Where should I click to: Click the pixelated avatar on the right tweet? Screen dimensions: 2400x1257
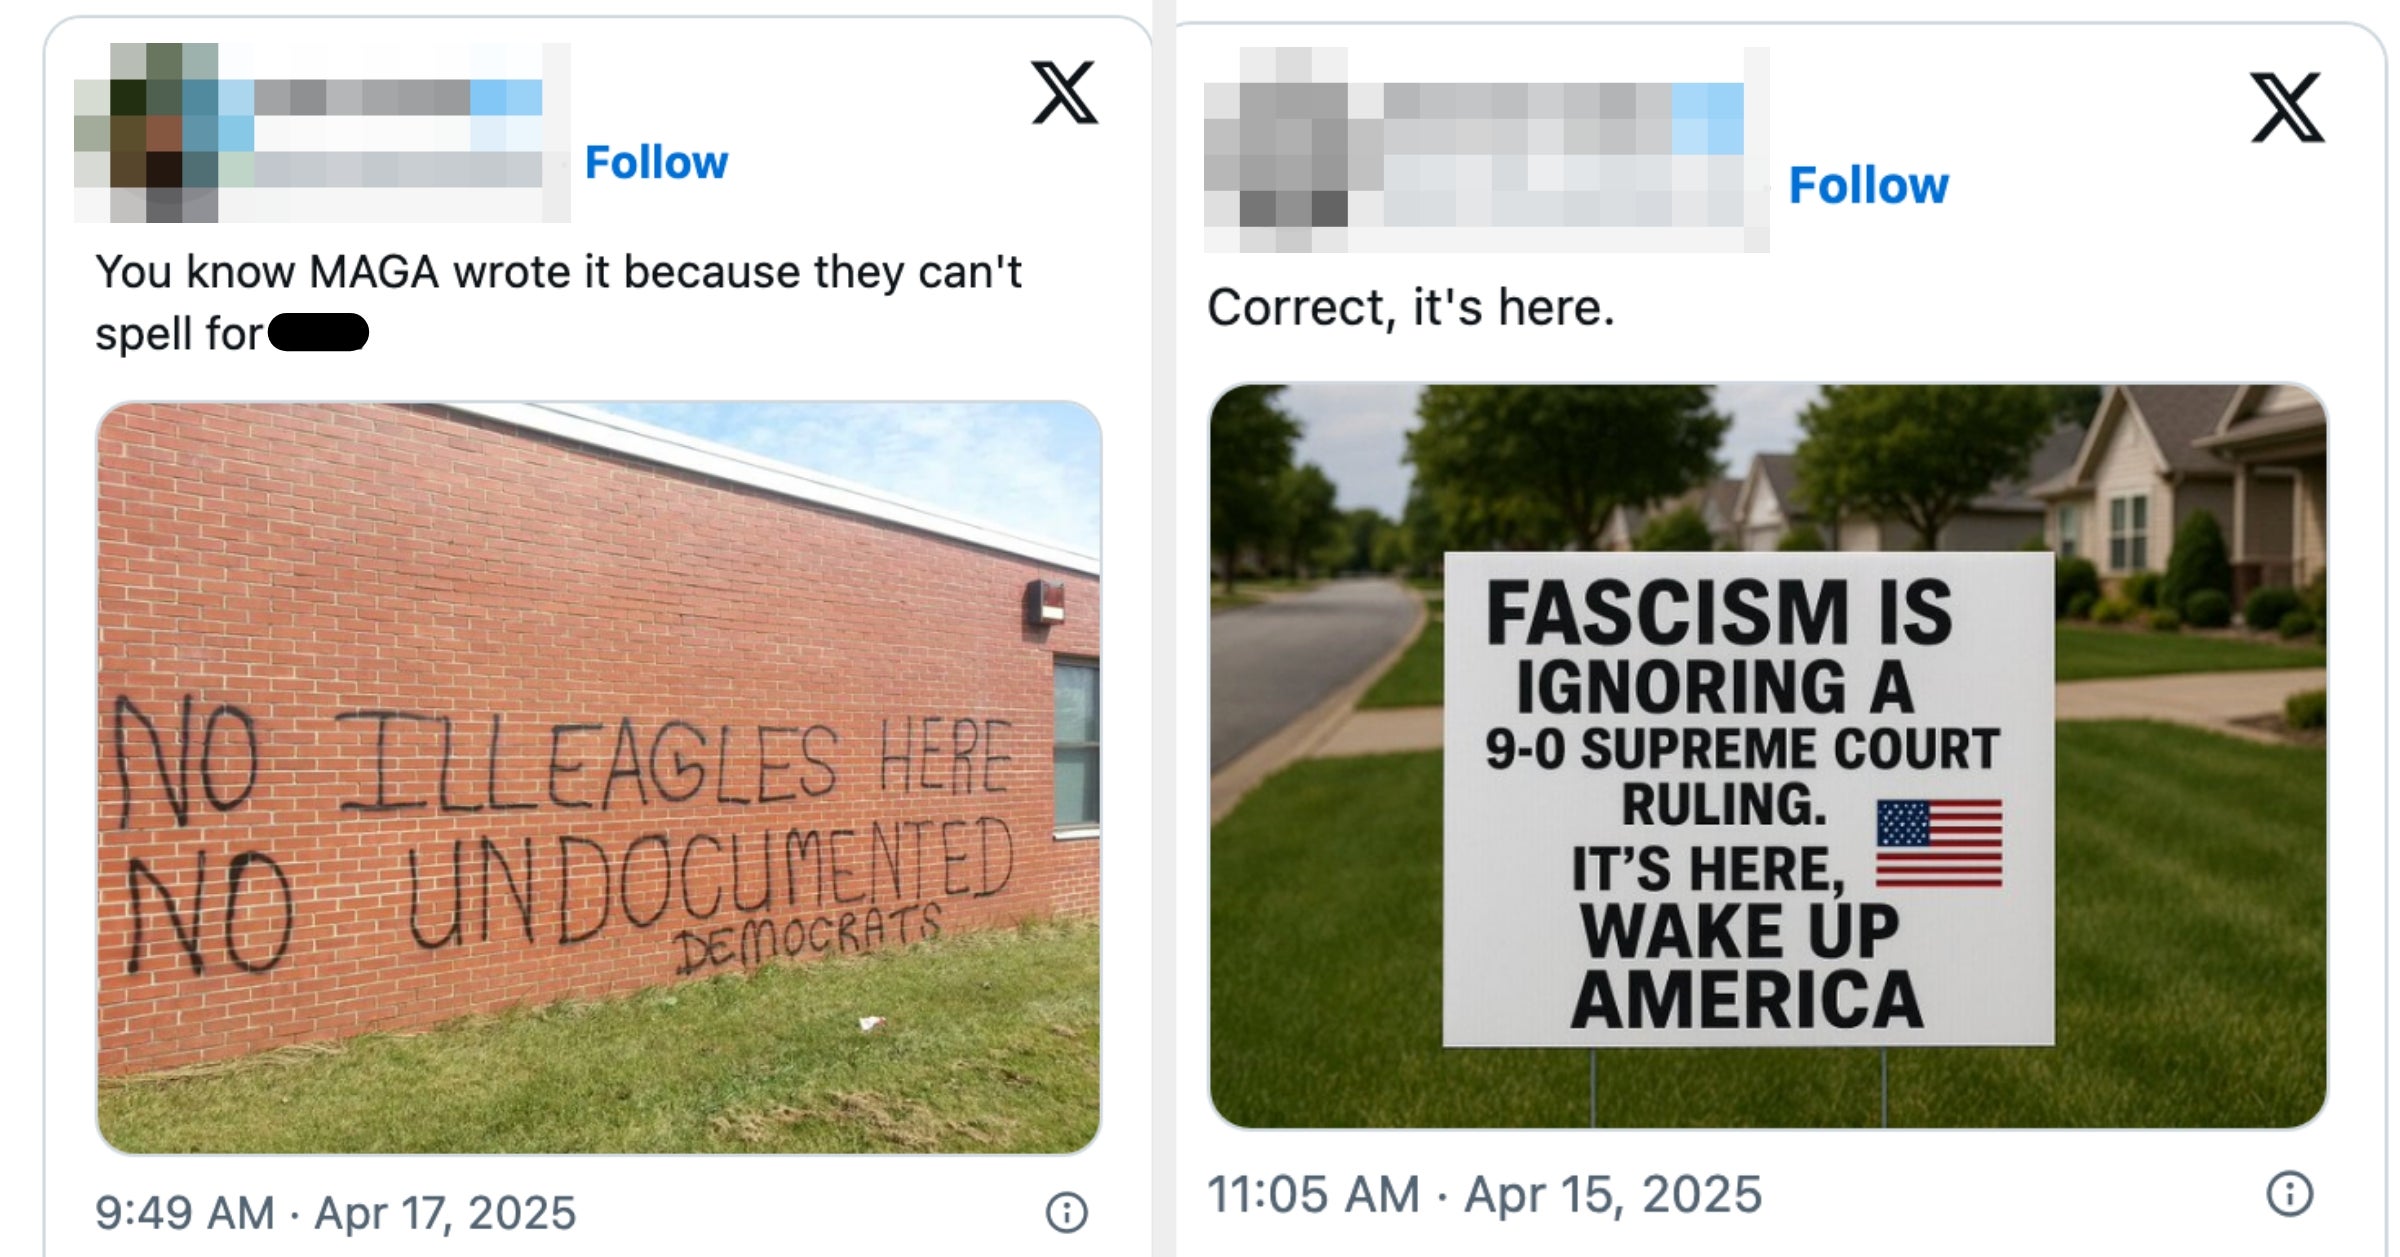[1277, 150]
